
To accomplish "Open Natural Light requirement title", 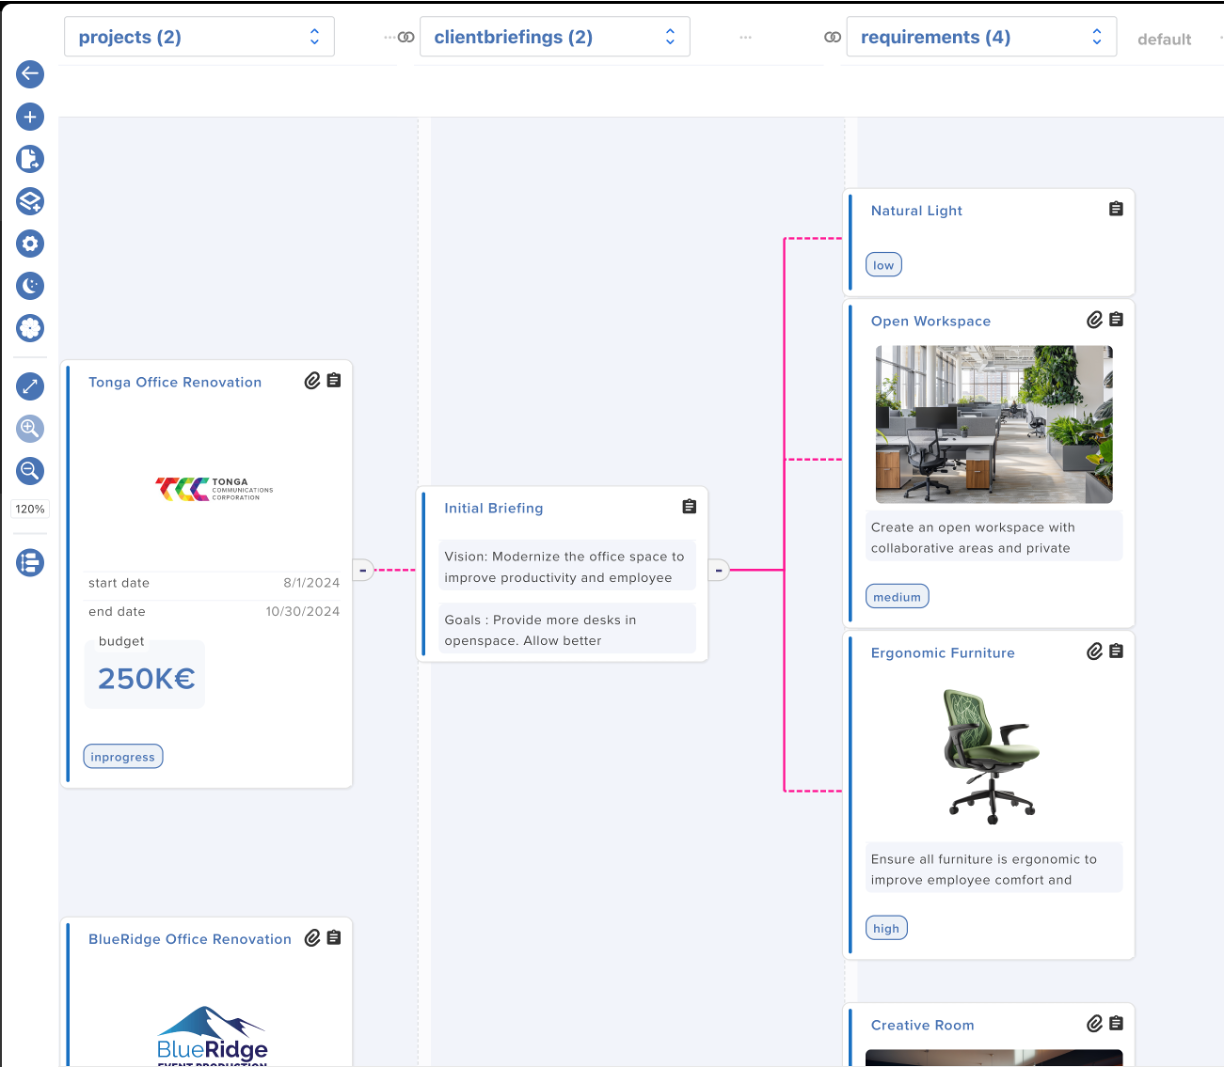I will pyautogui.click(x=917, y=211).
